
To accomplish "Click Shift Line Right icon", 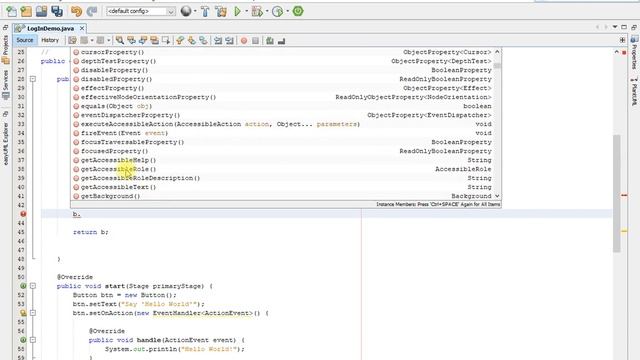I will click(229, 40).
